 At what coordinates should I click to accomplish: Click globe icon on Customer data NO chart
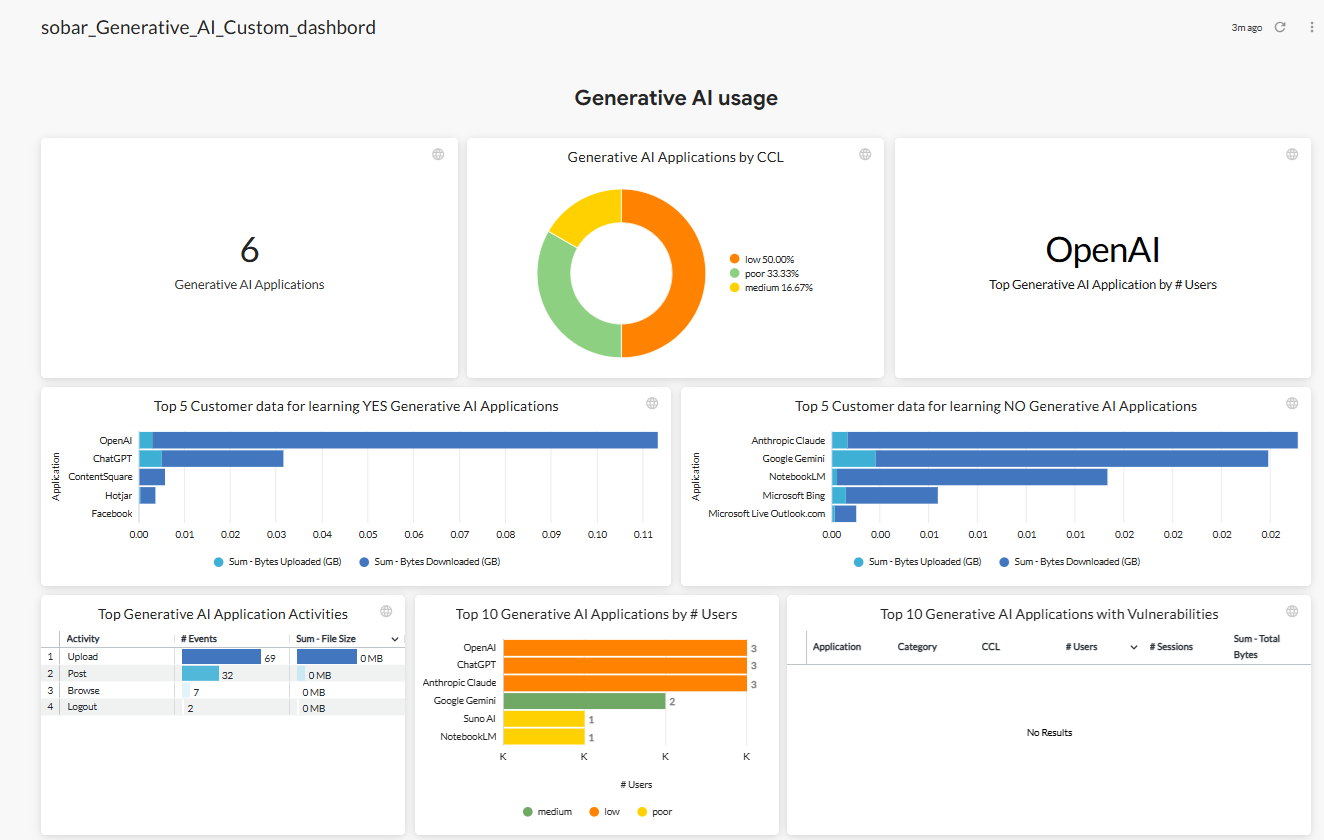point(1292,403)
